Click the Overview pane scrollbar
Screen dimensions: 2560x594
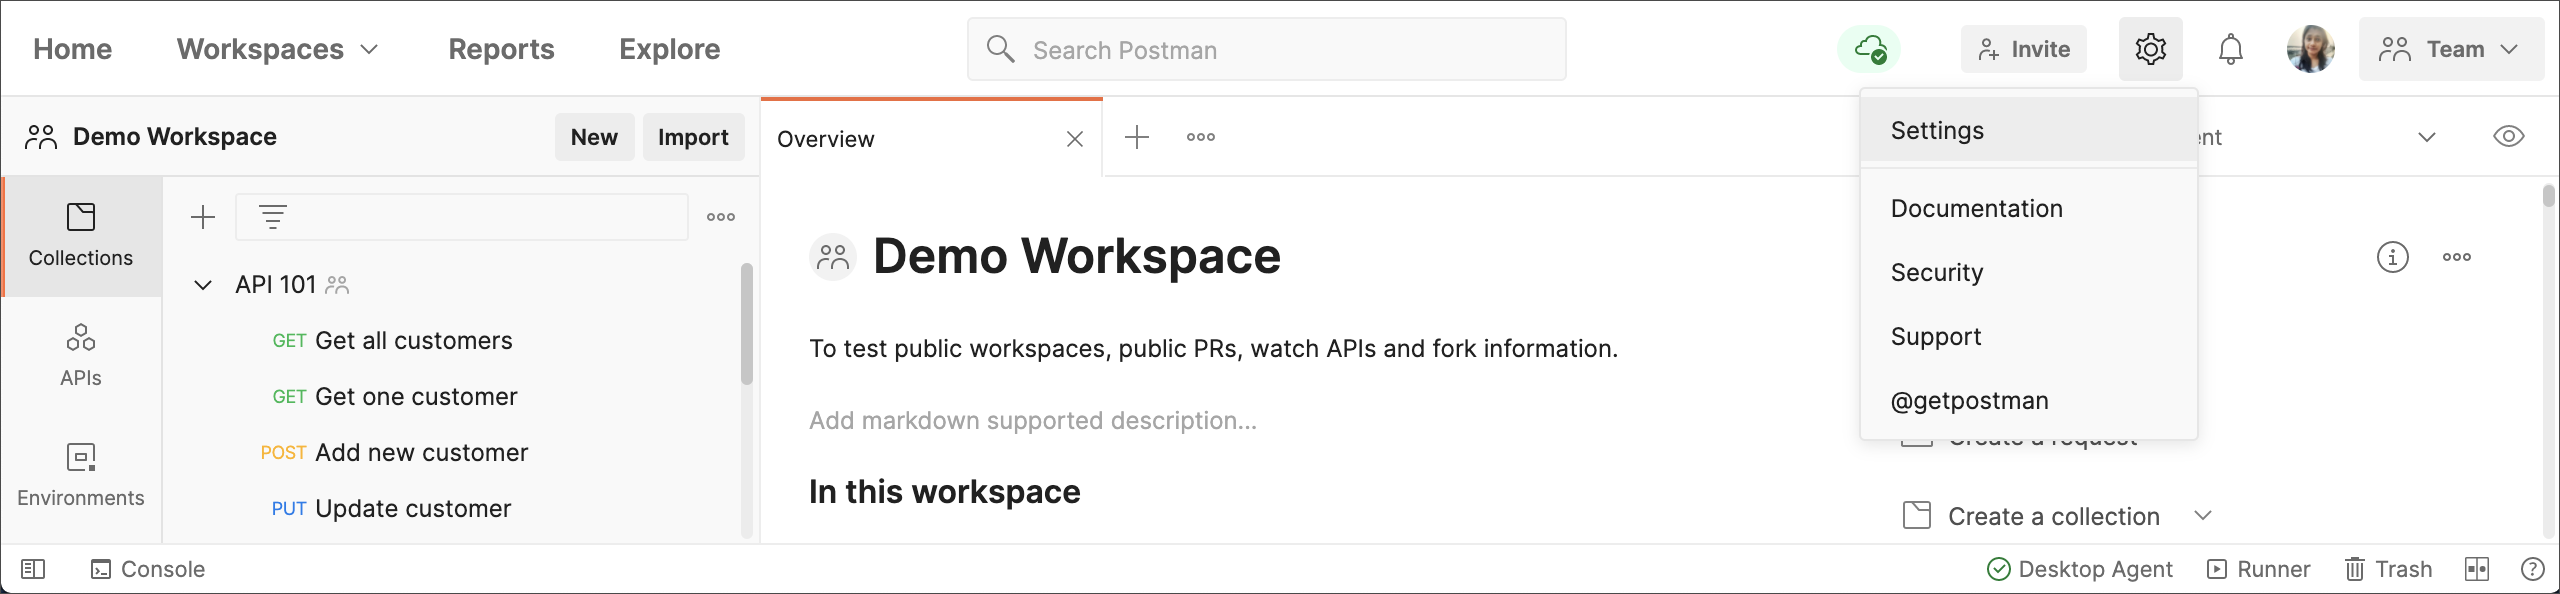2549,195
